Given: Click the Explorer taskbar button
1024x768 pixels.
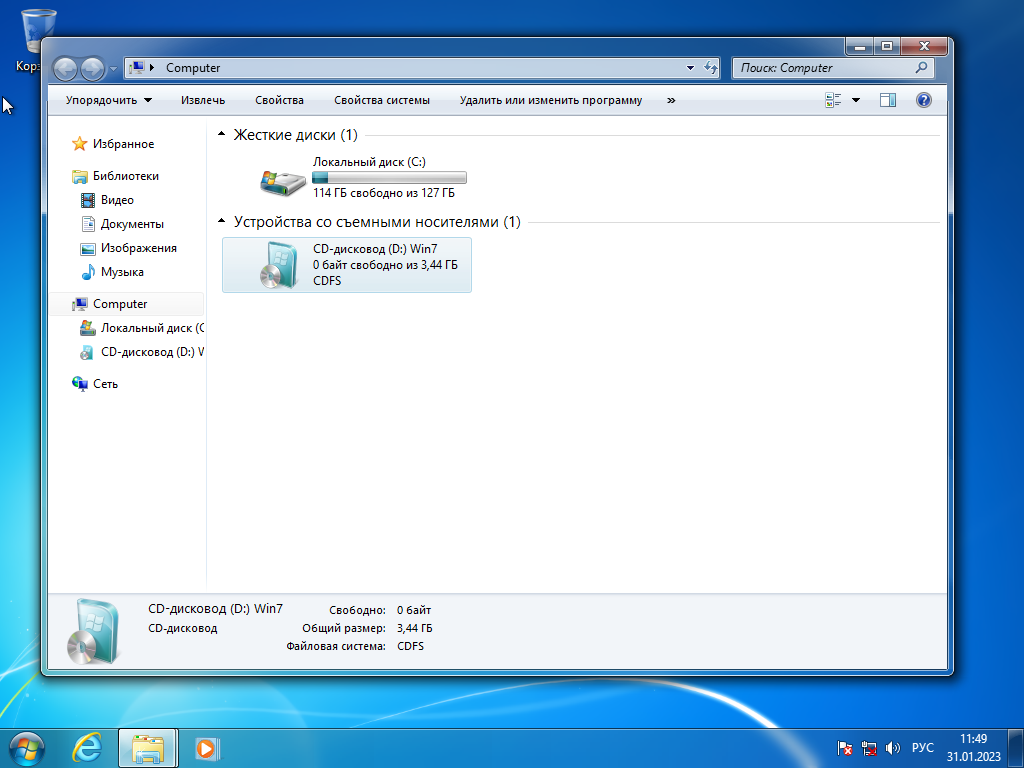Looking at the screenshot, I should click(148, 748).
